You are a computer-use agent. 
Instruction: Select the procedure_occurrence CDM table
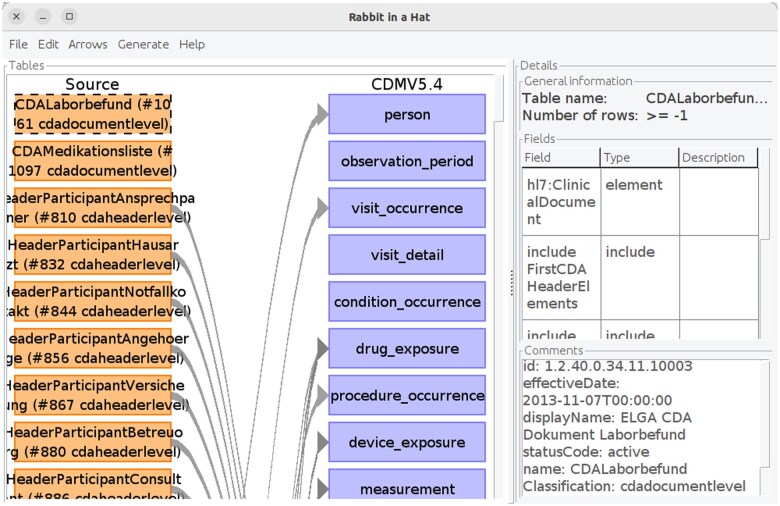[x=407, y=395]
